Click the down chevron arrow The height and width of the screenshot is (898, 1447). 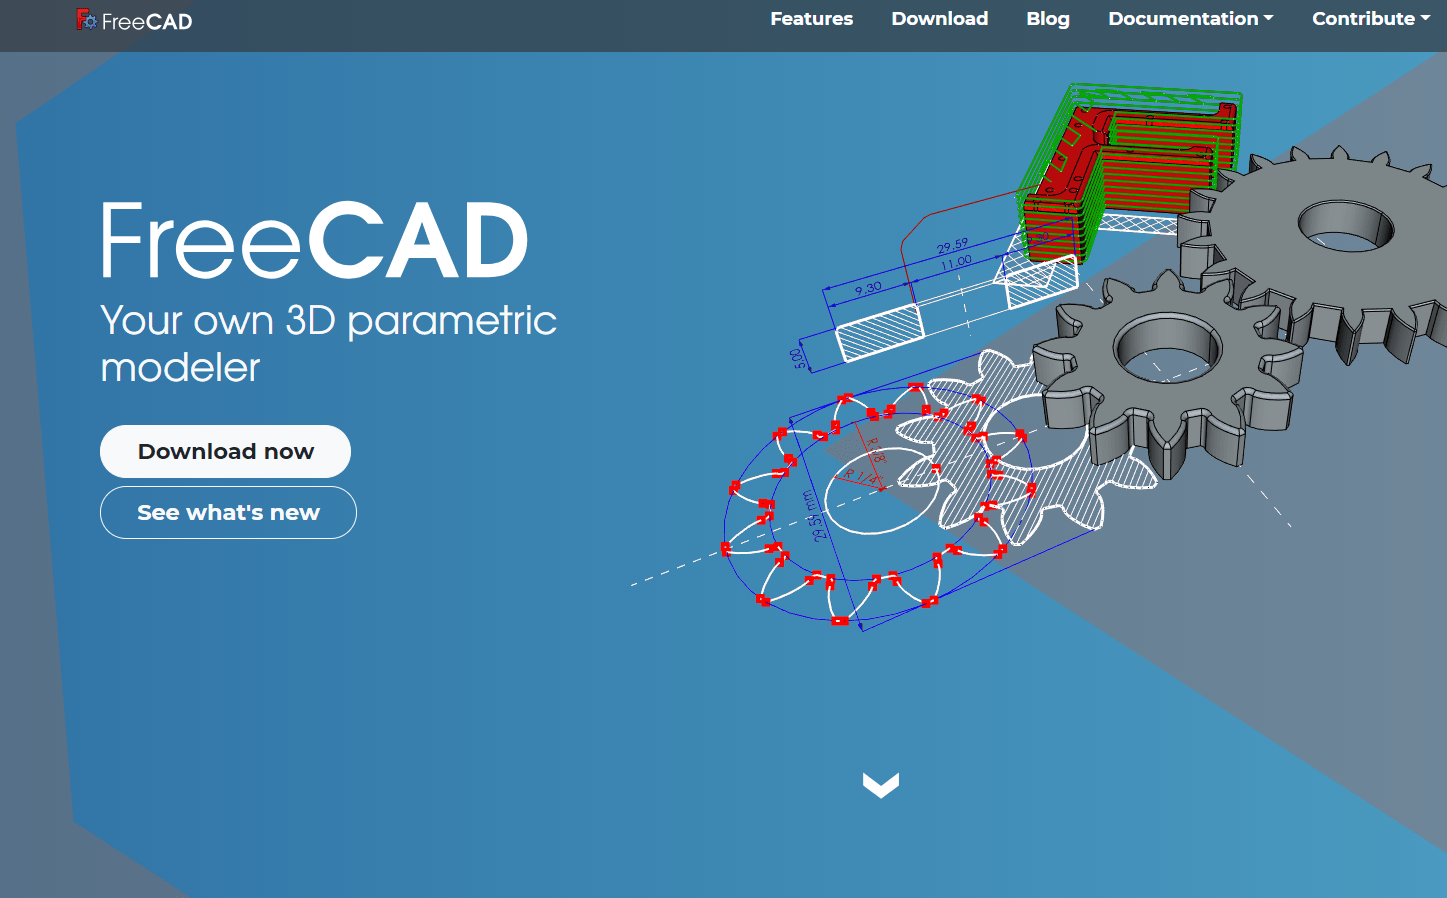point(881,785)
